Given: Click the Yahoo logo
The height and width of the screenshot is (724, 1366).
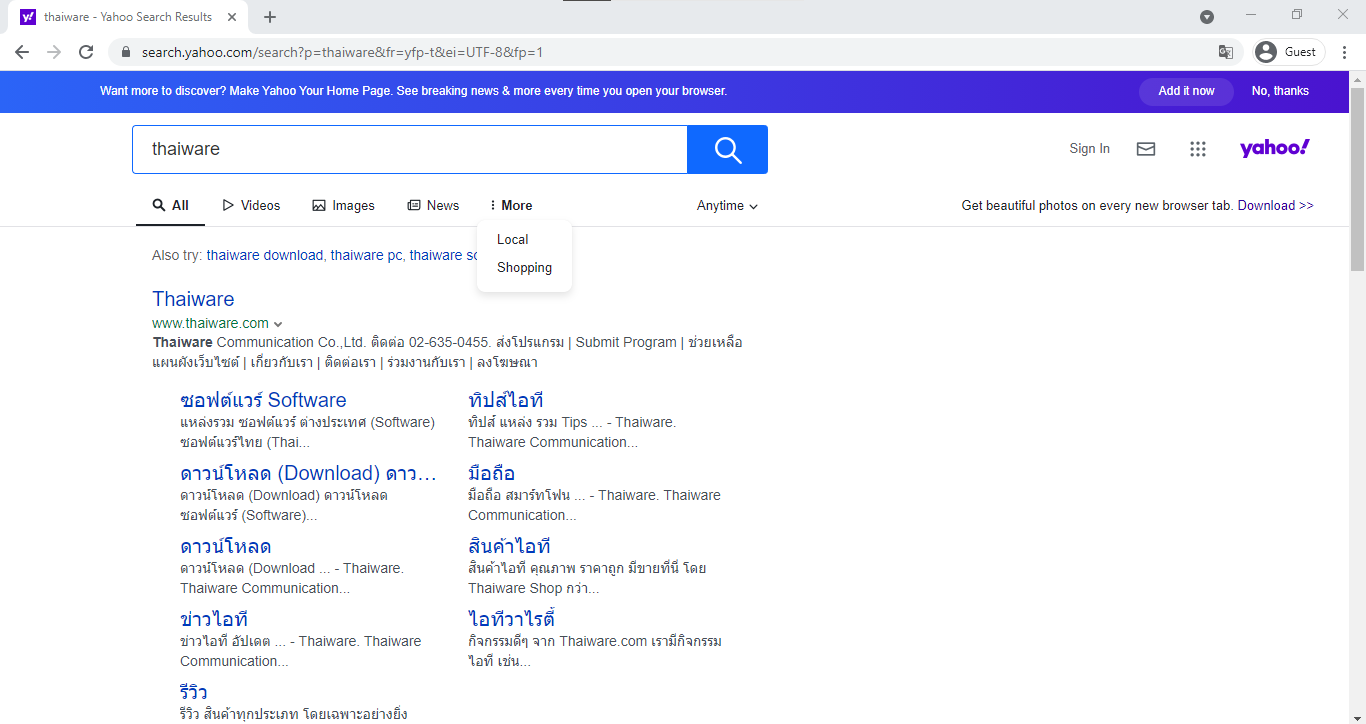Looking at the screenshot, I should tap(1274, 148).
